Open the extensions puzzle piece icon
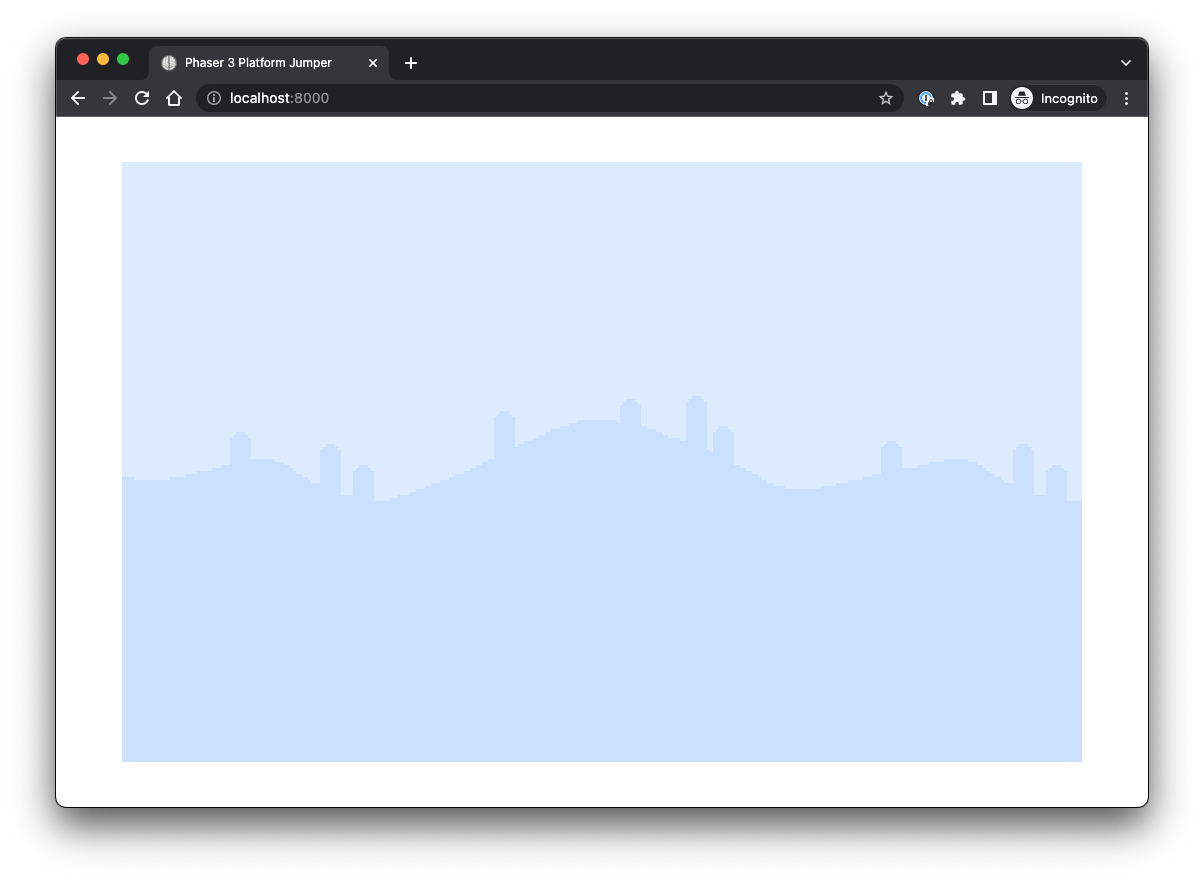The image size is (1204, 881). pyautogui.click(x=957, y=98)
